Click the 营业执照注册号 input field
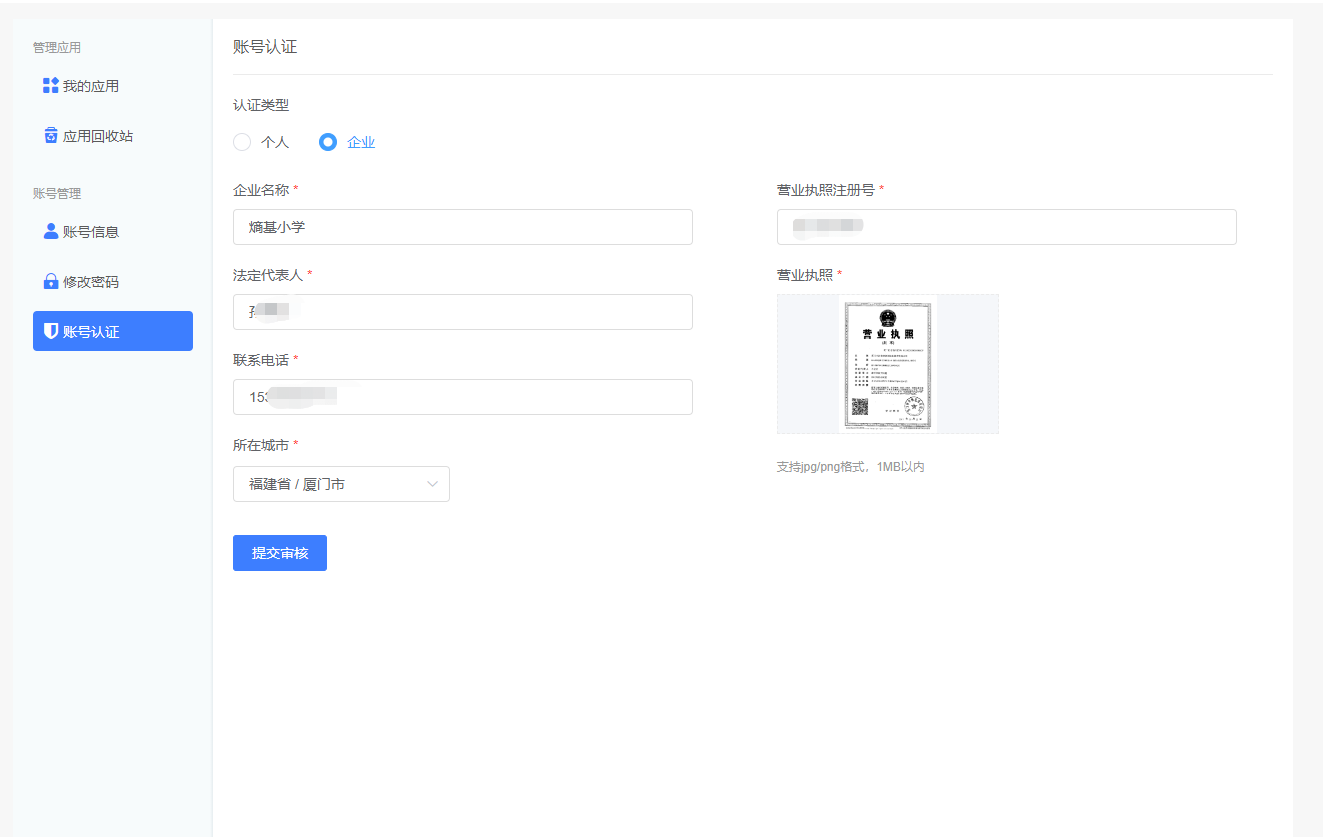Screen dimensions: 1323x837 point(1006,227)
